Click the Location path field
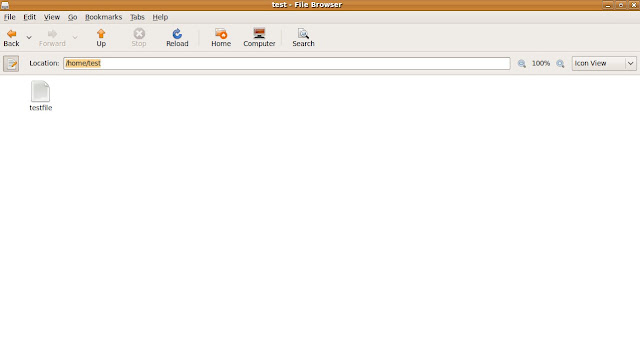 click(x=287, y=63)
